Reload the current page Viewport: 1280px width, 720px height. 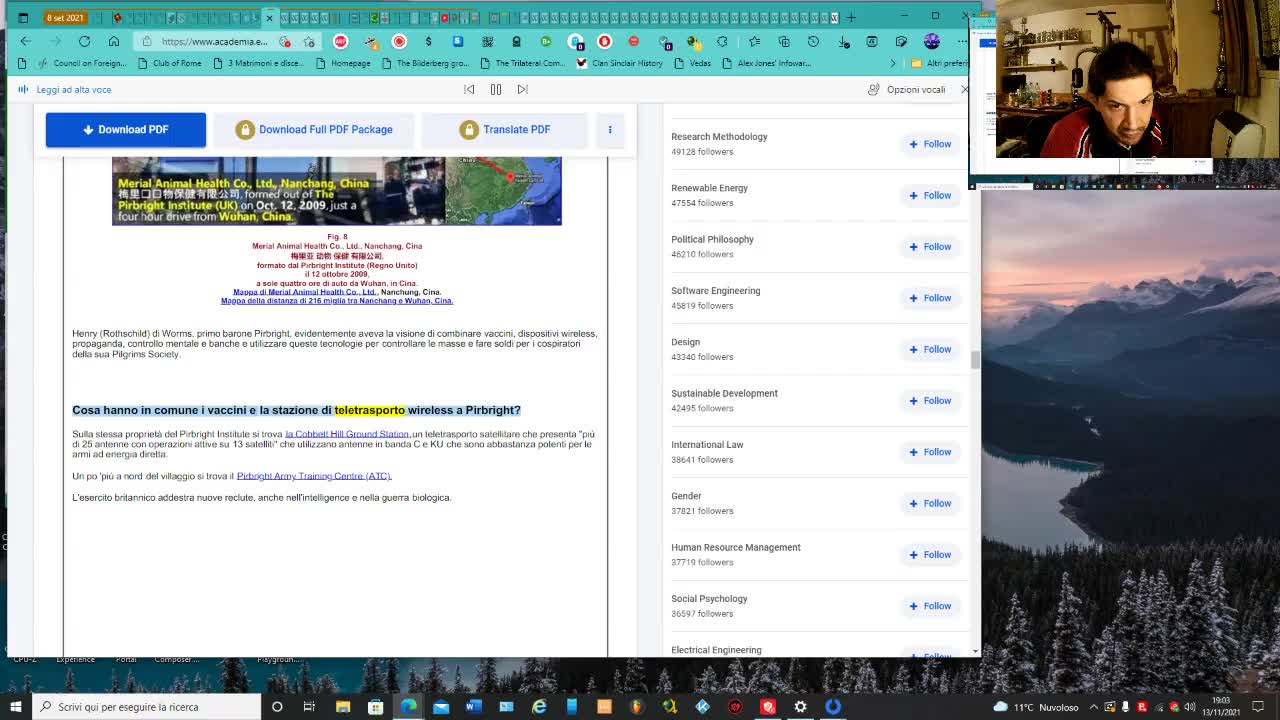(x=84, y=41)
